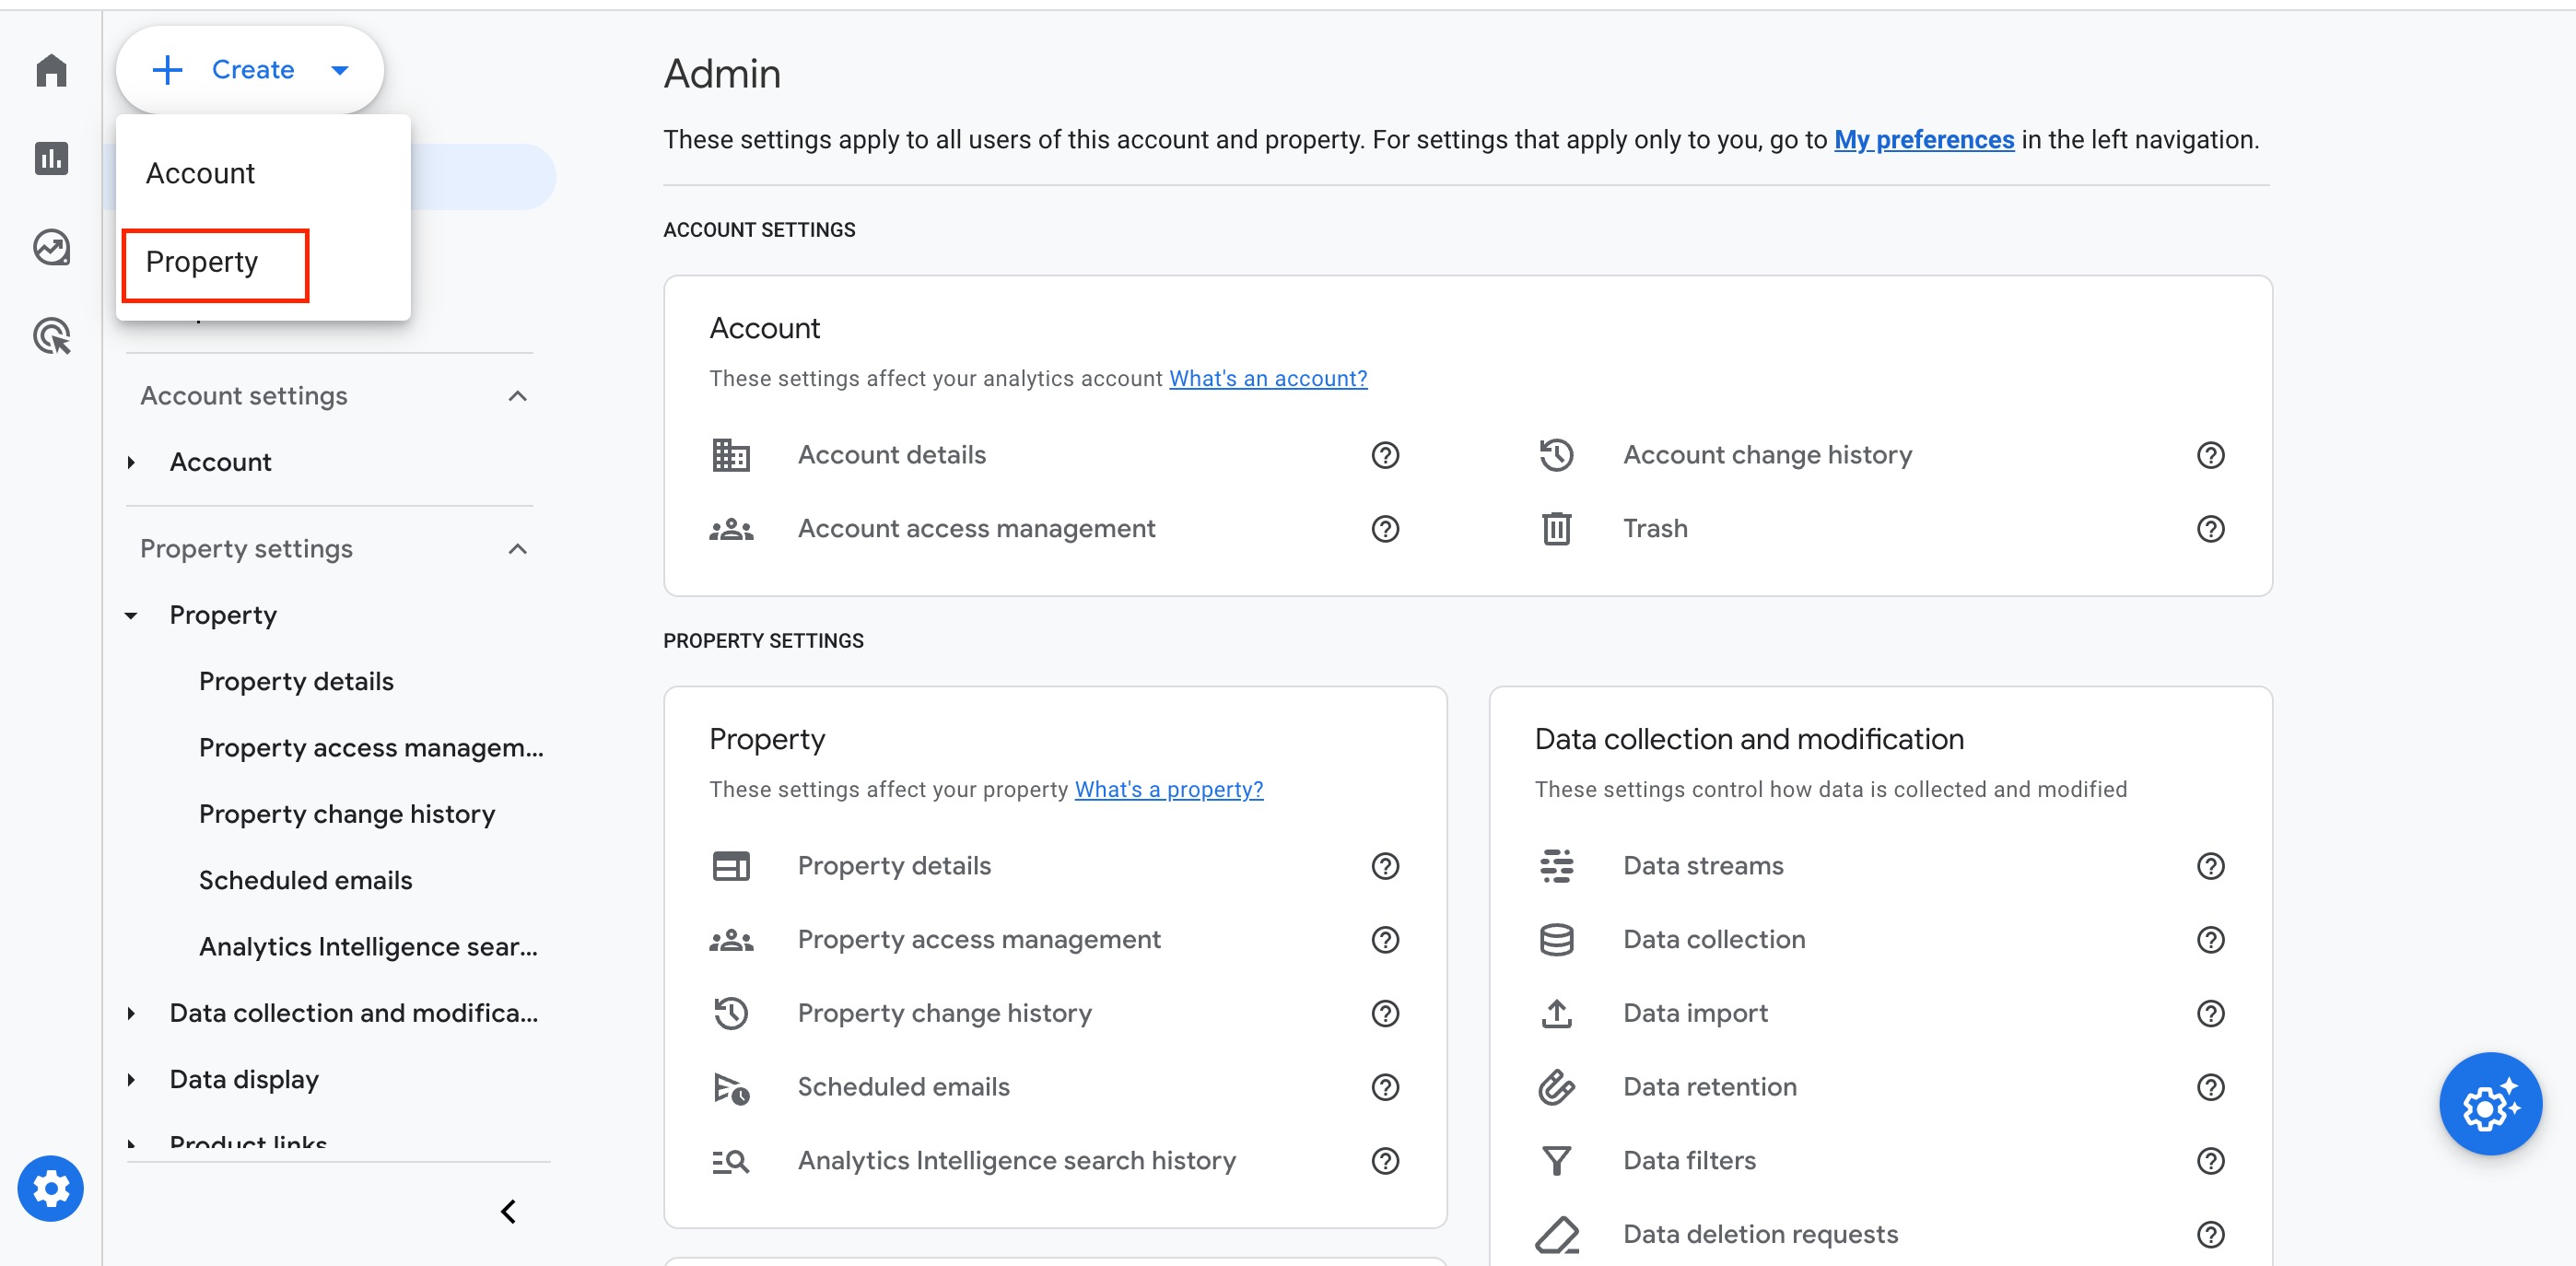Click help icon next to Data filters
The image size is (2576, 1266).
[2209, 1160]
